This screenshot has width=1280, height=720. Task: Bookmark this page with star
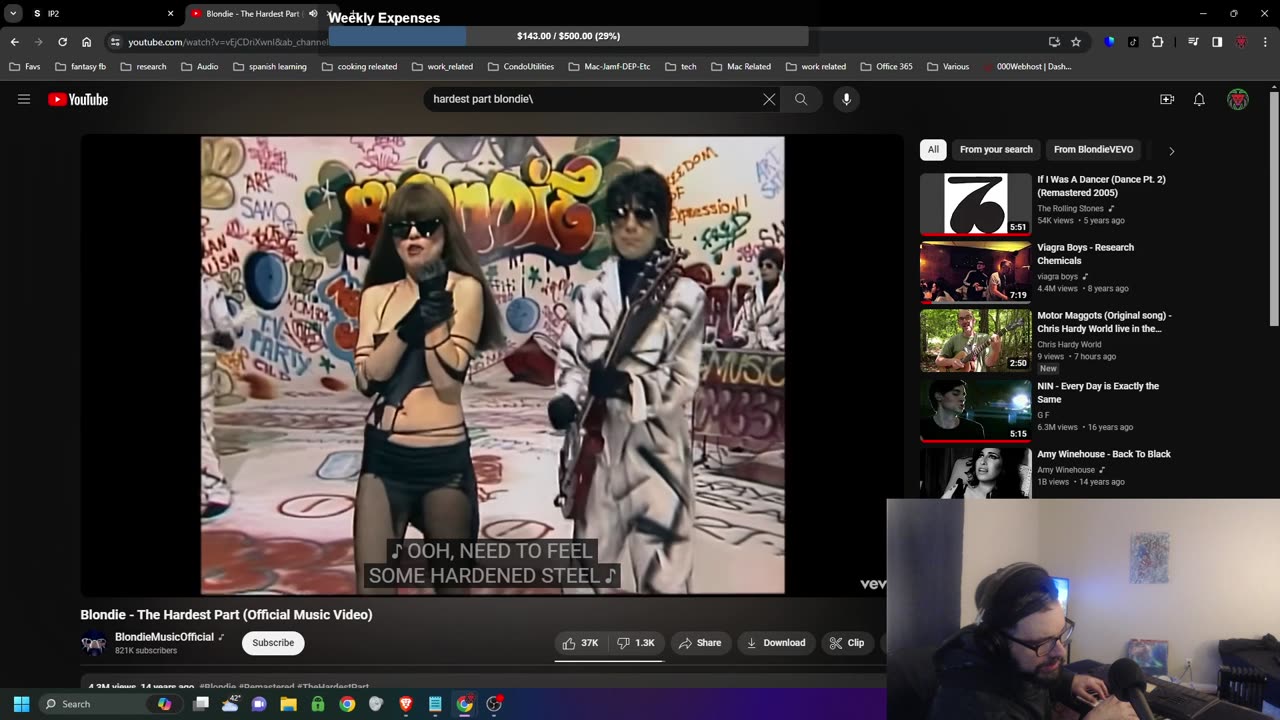pyautogui.click(x=1076, y=42)
